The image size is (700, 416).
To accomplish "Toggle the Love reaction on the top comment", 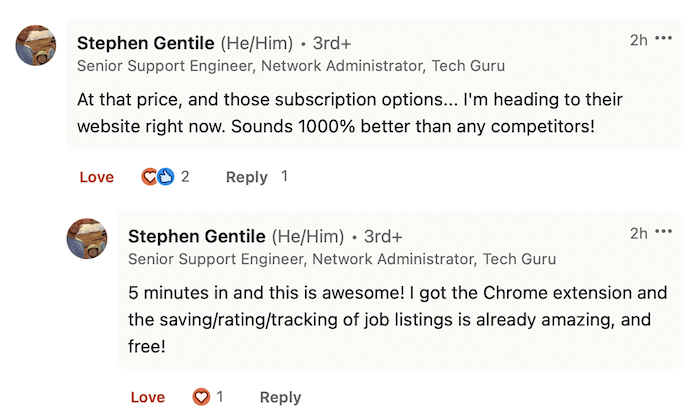I will click(96, 177).
